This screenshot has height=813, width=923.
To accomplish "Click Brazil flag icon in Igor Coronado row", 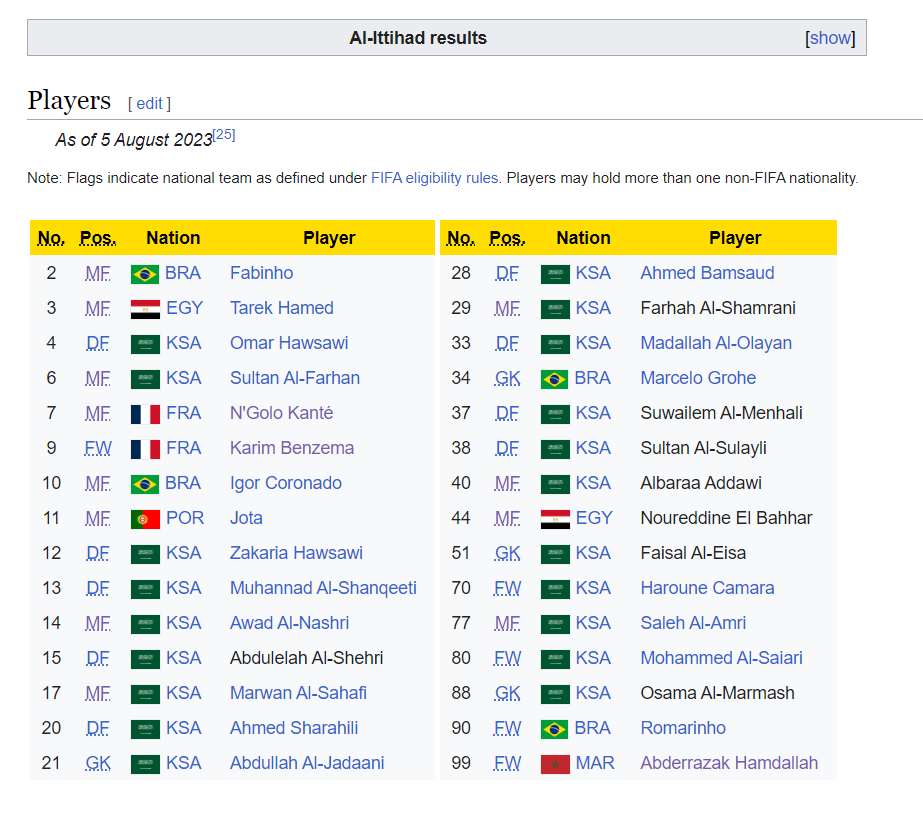I will click(x=145, y=484).
